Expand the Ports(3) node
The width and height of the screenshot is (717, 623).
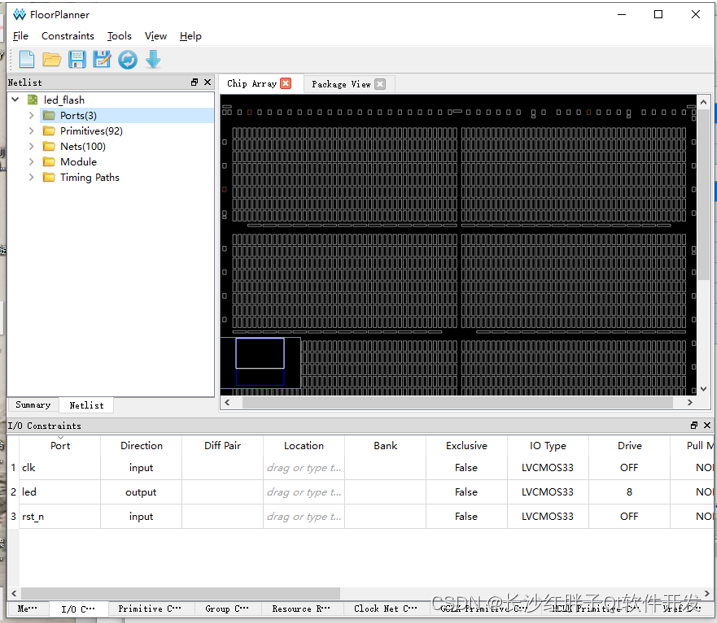(x=31, y=115)
